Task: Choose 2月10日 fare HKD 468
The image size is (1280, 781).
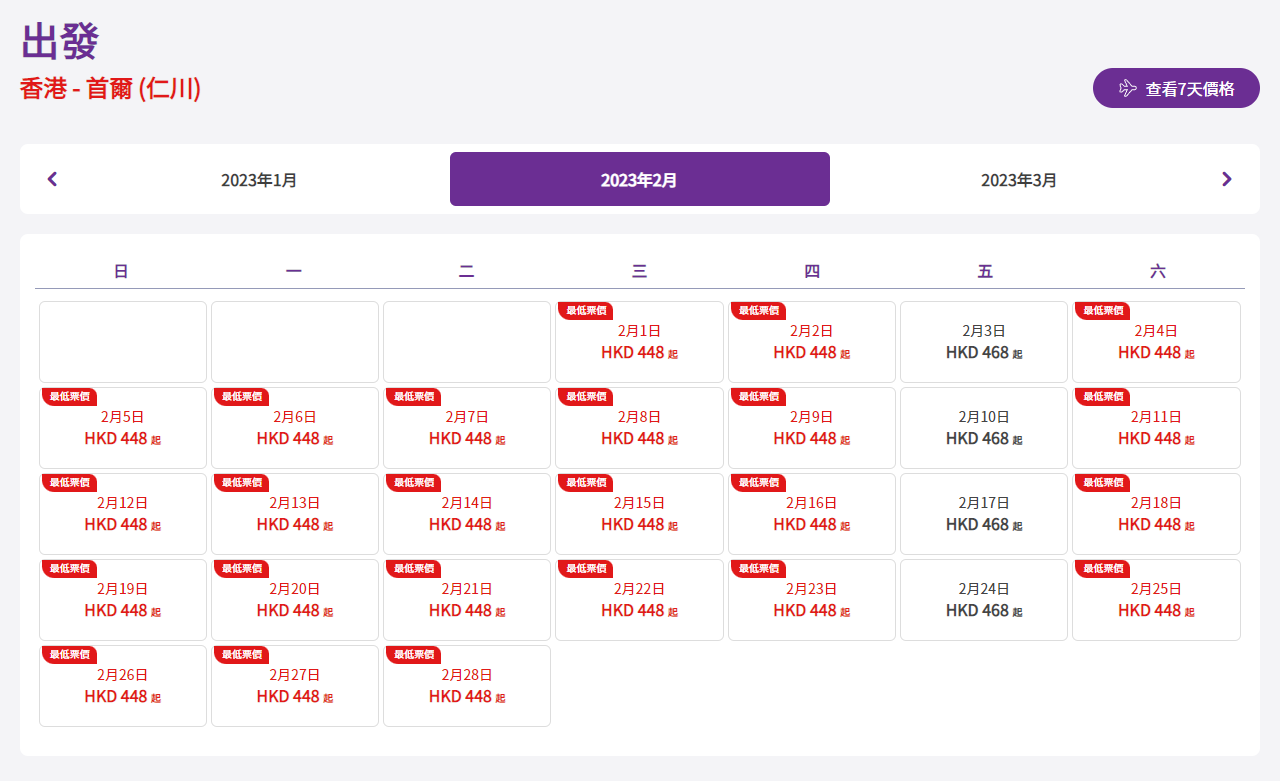Action: (983, 428)
